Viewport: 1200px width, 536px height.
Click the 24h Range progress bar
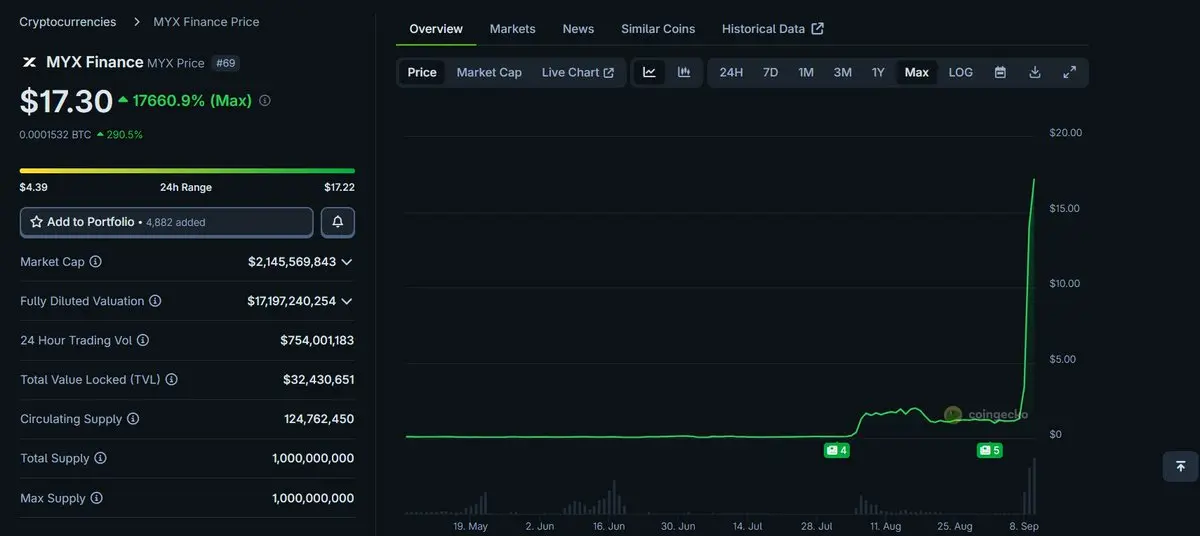coord(187,171)
